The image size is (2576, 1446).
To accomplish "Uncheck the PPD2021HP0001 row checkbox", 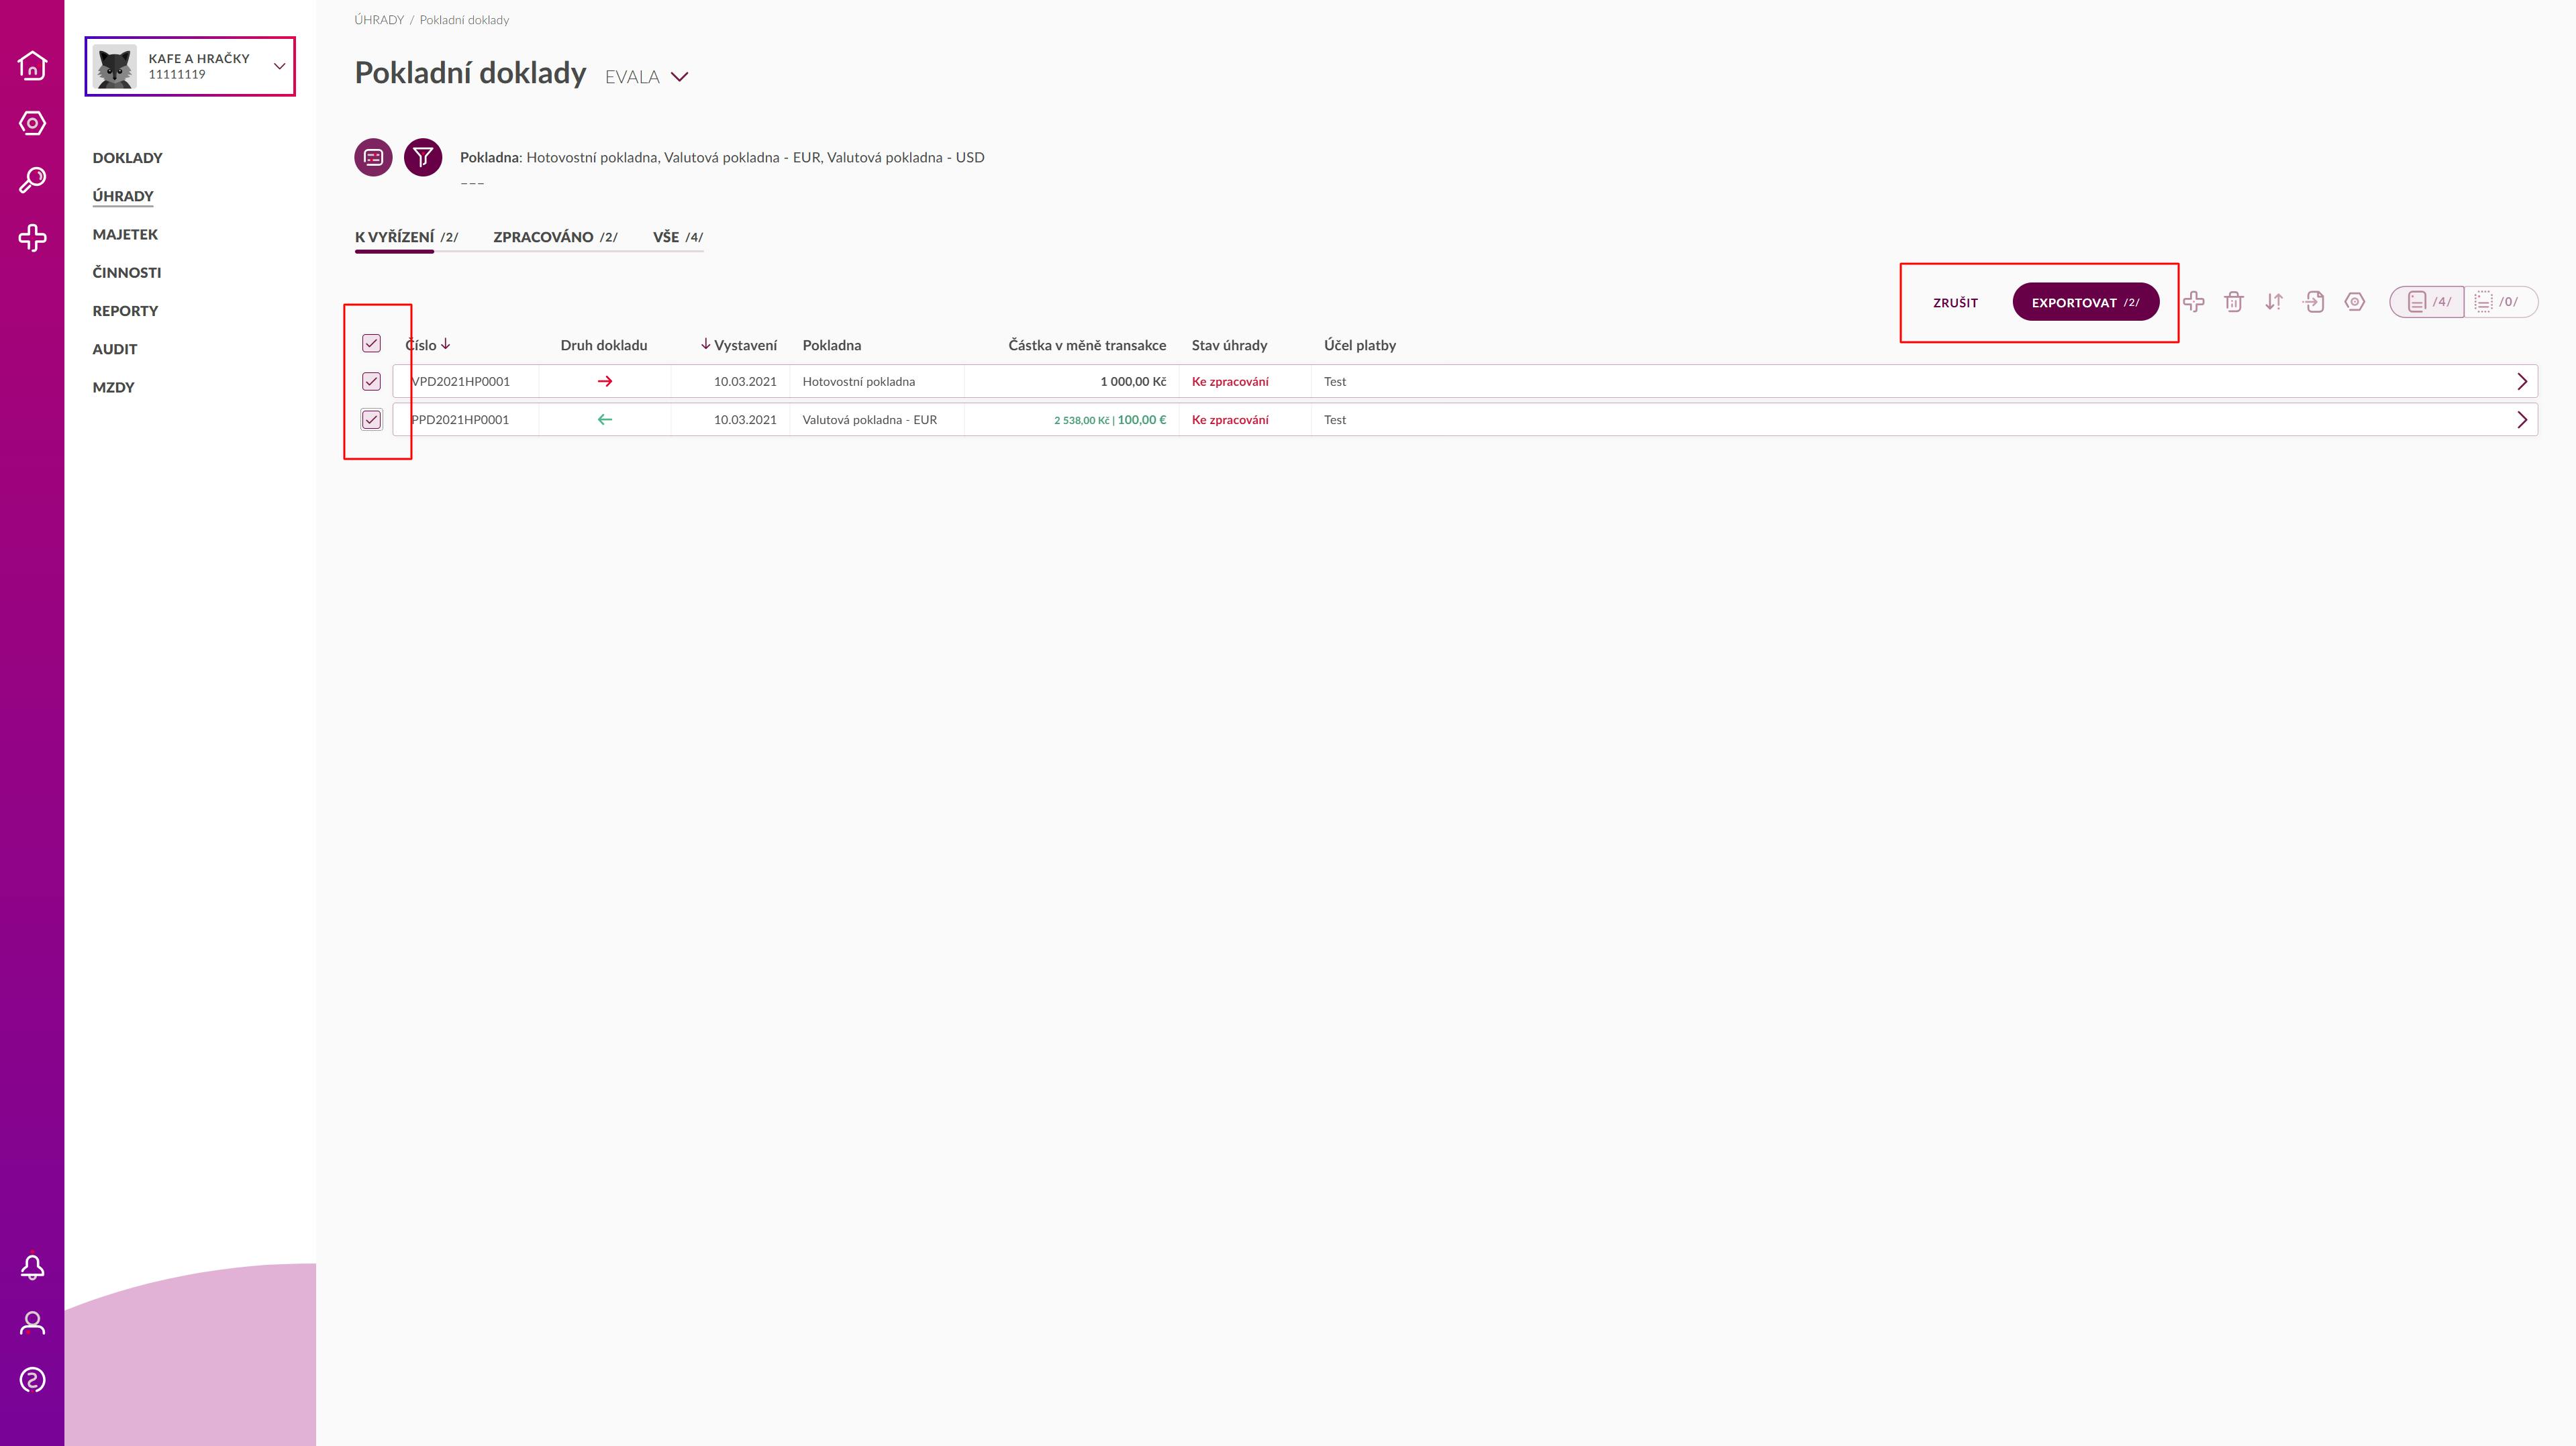I will pos(371,420).
